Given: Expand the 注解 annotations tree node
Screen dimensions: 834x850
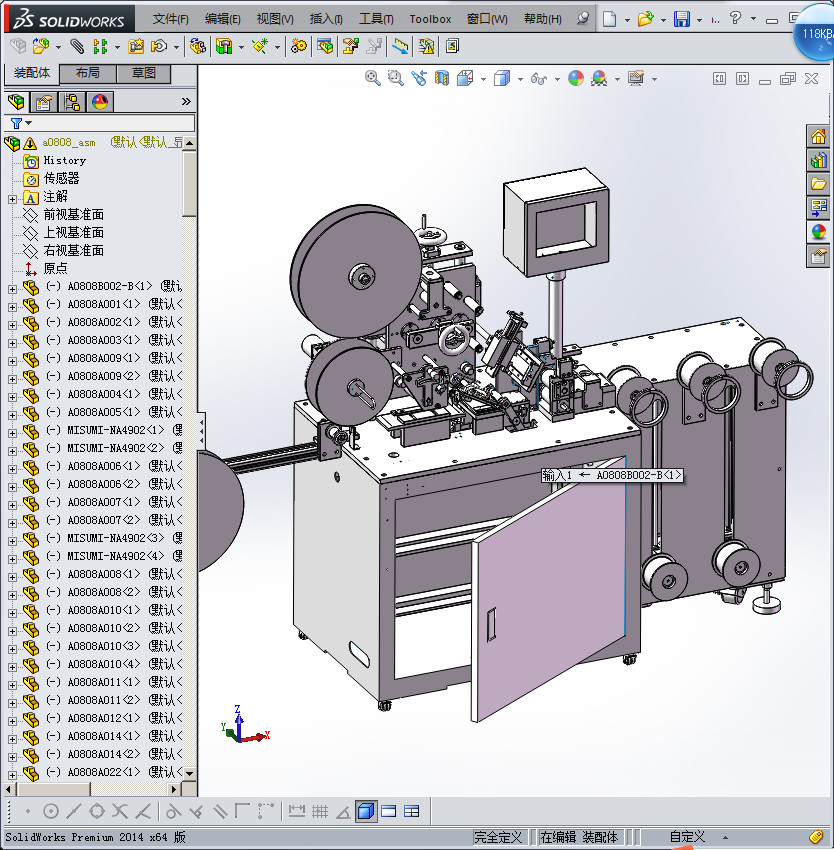Looking at the screenshot, I should (12, 197).
